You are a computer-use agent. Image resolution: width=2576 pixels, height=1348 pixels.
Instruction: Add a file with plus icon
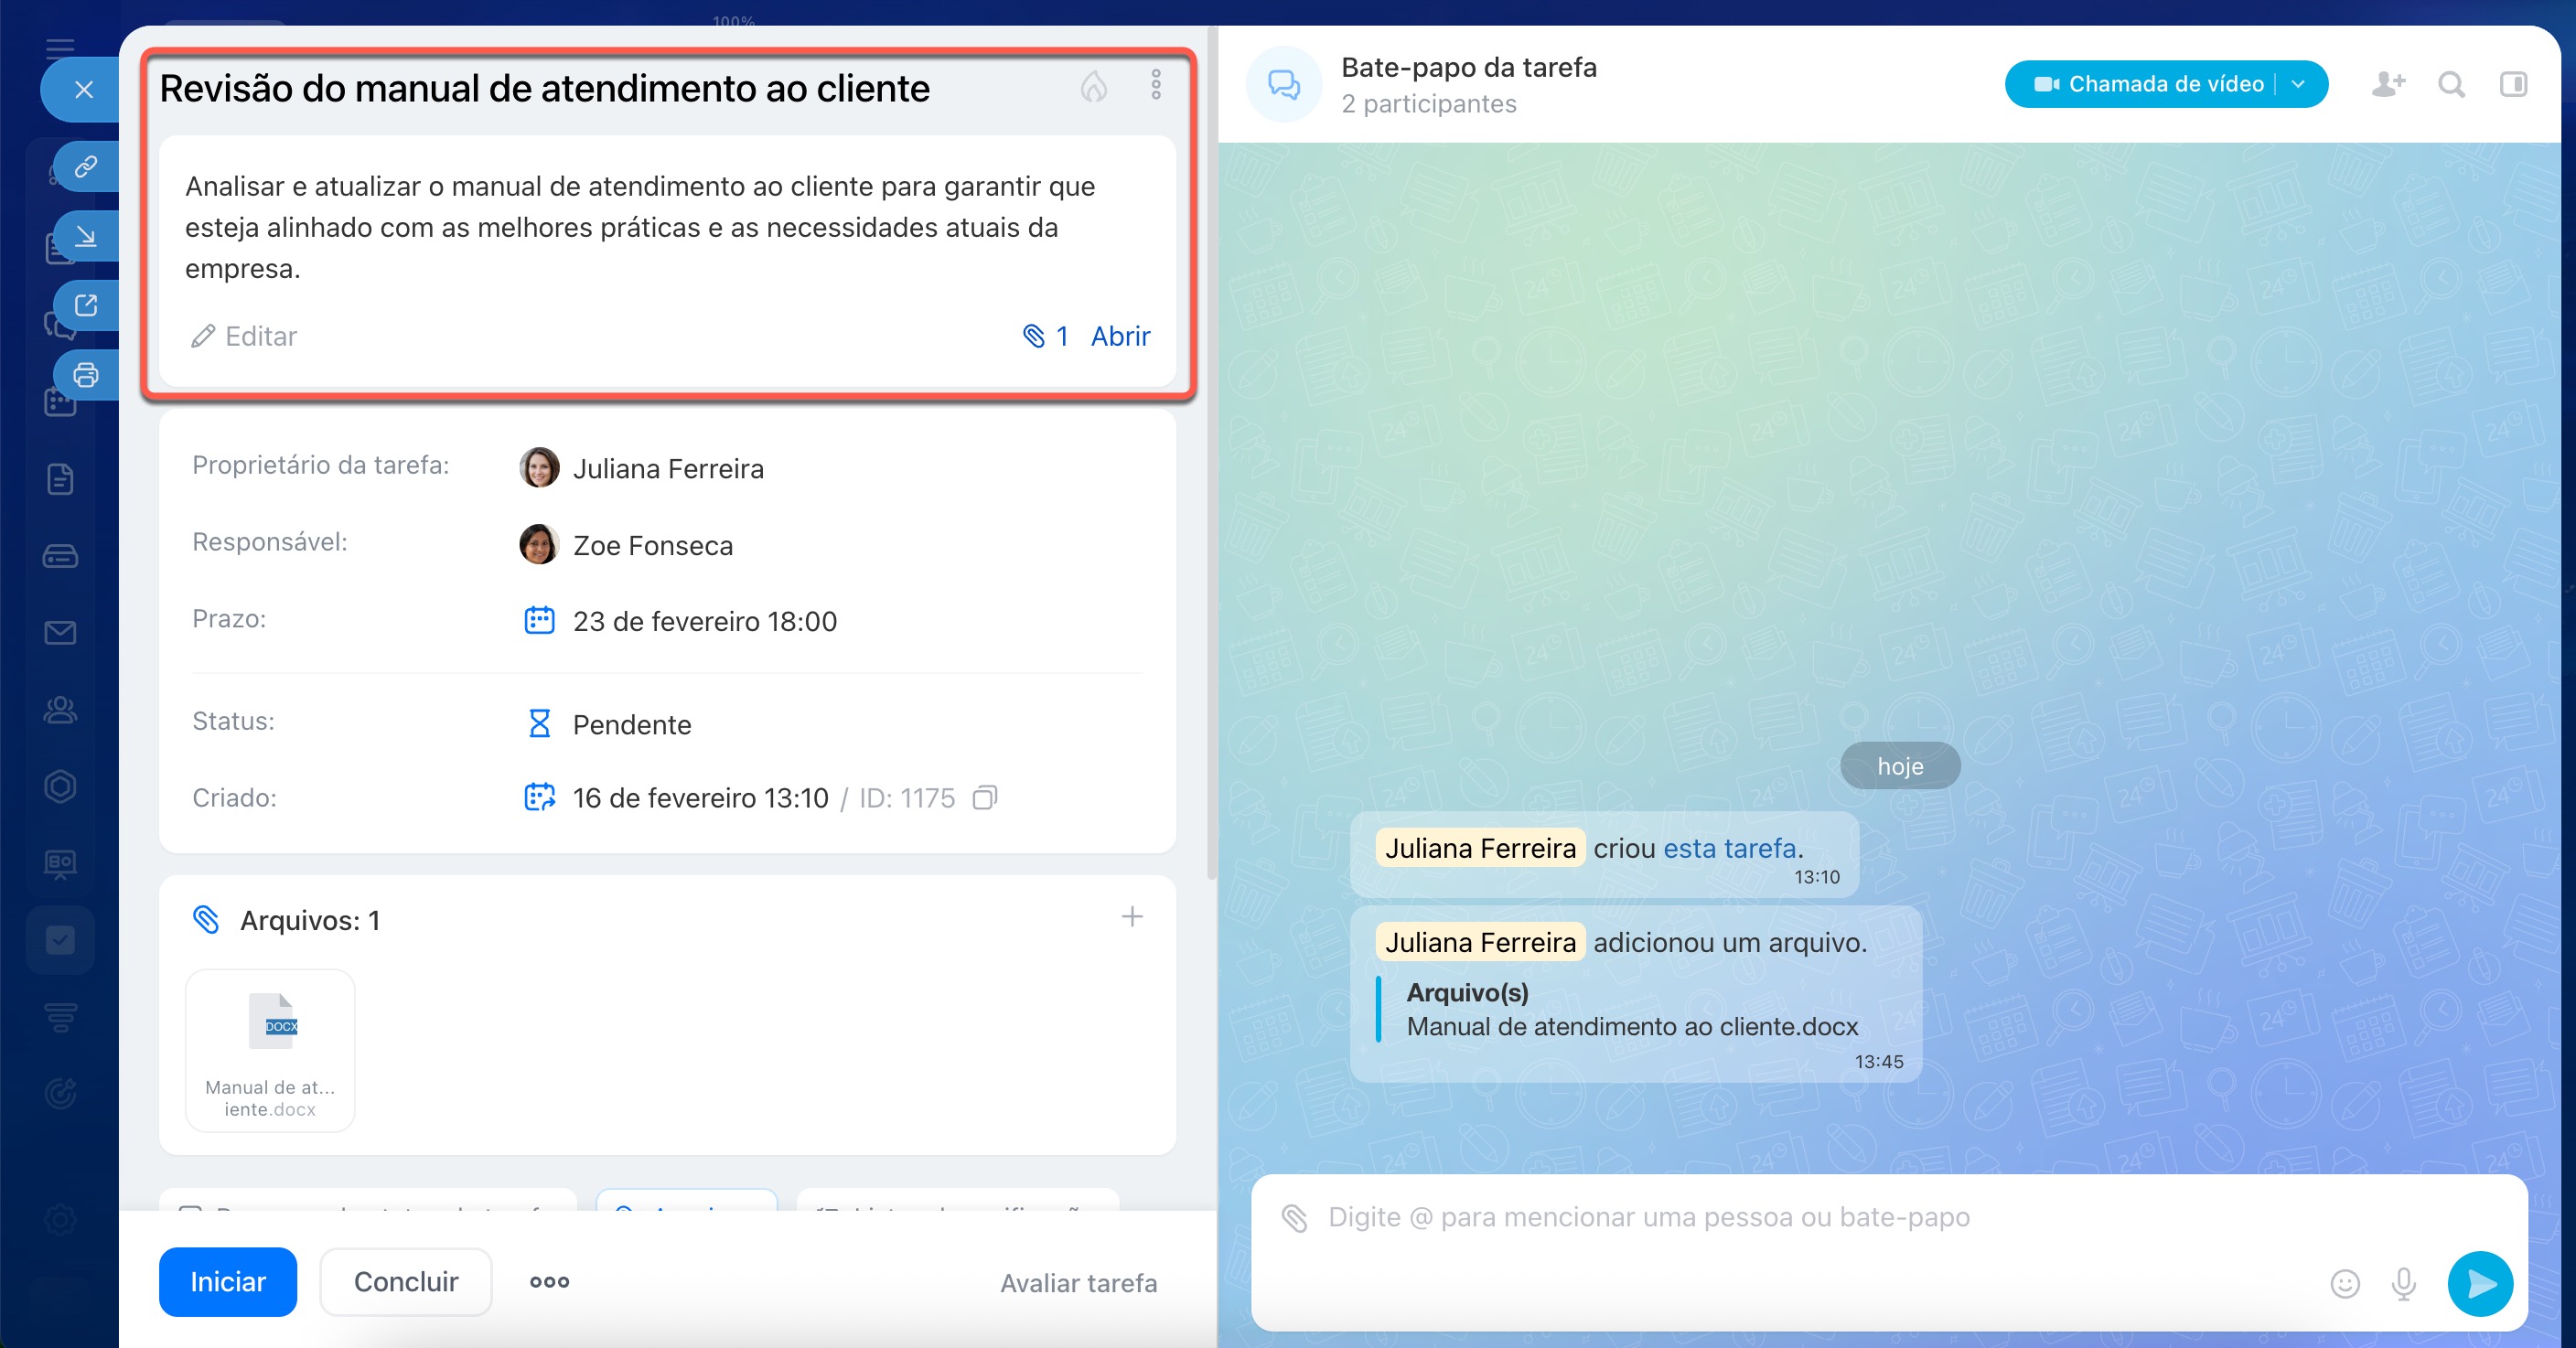(1131, 917)
